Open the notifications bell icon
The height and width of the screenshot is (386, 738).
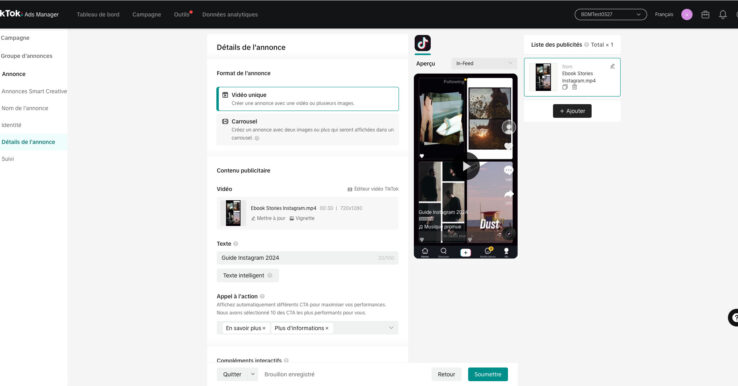point(722,15)
